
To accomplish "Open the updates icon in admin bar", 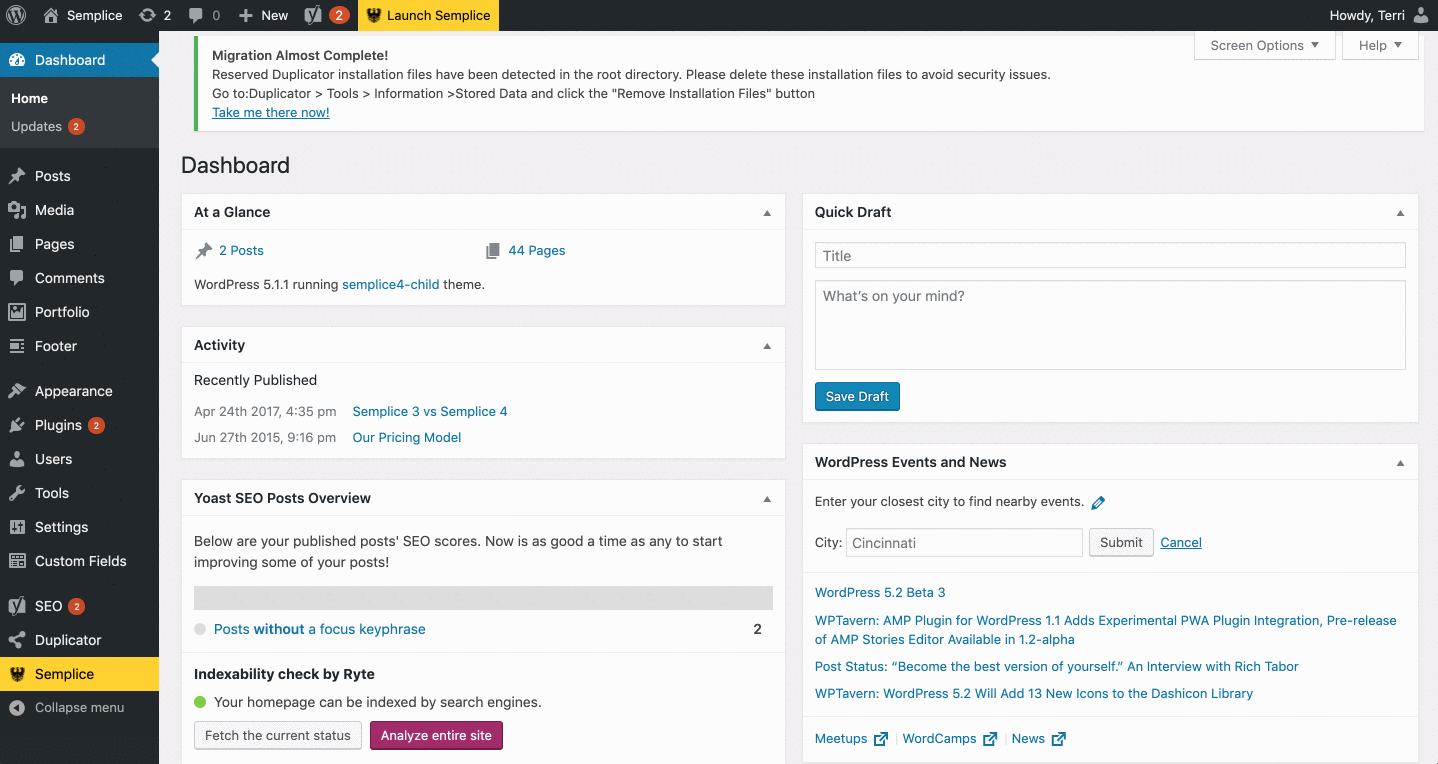I will point(147,15).
